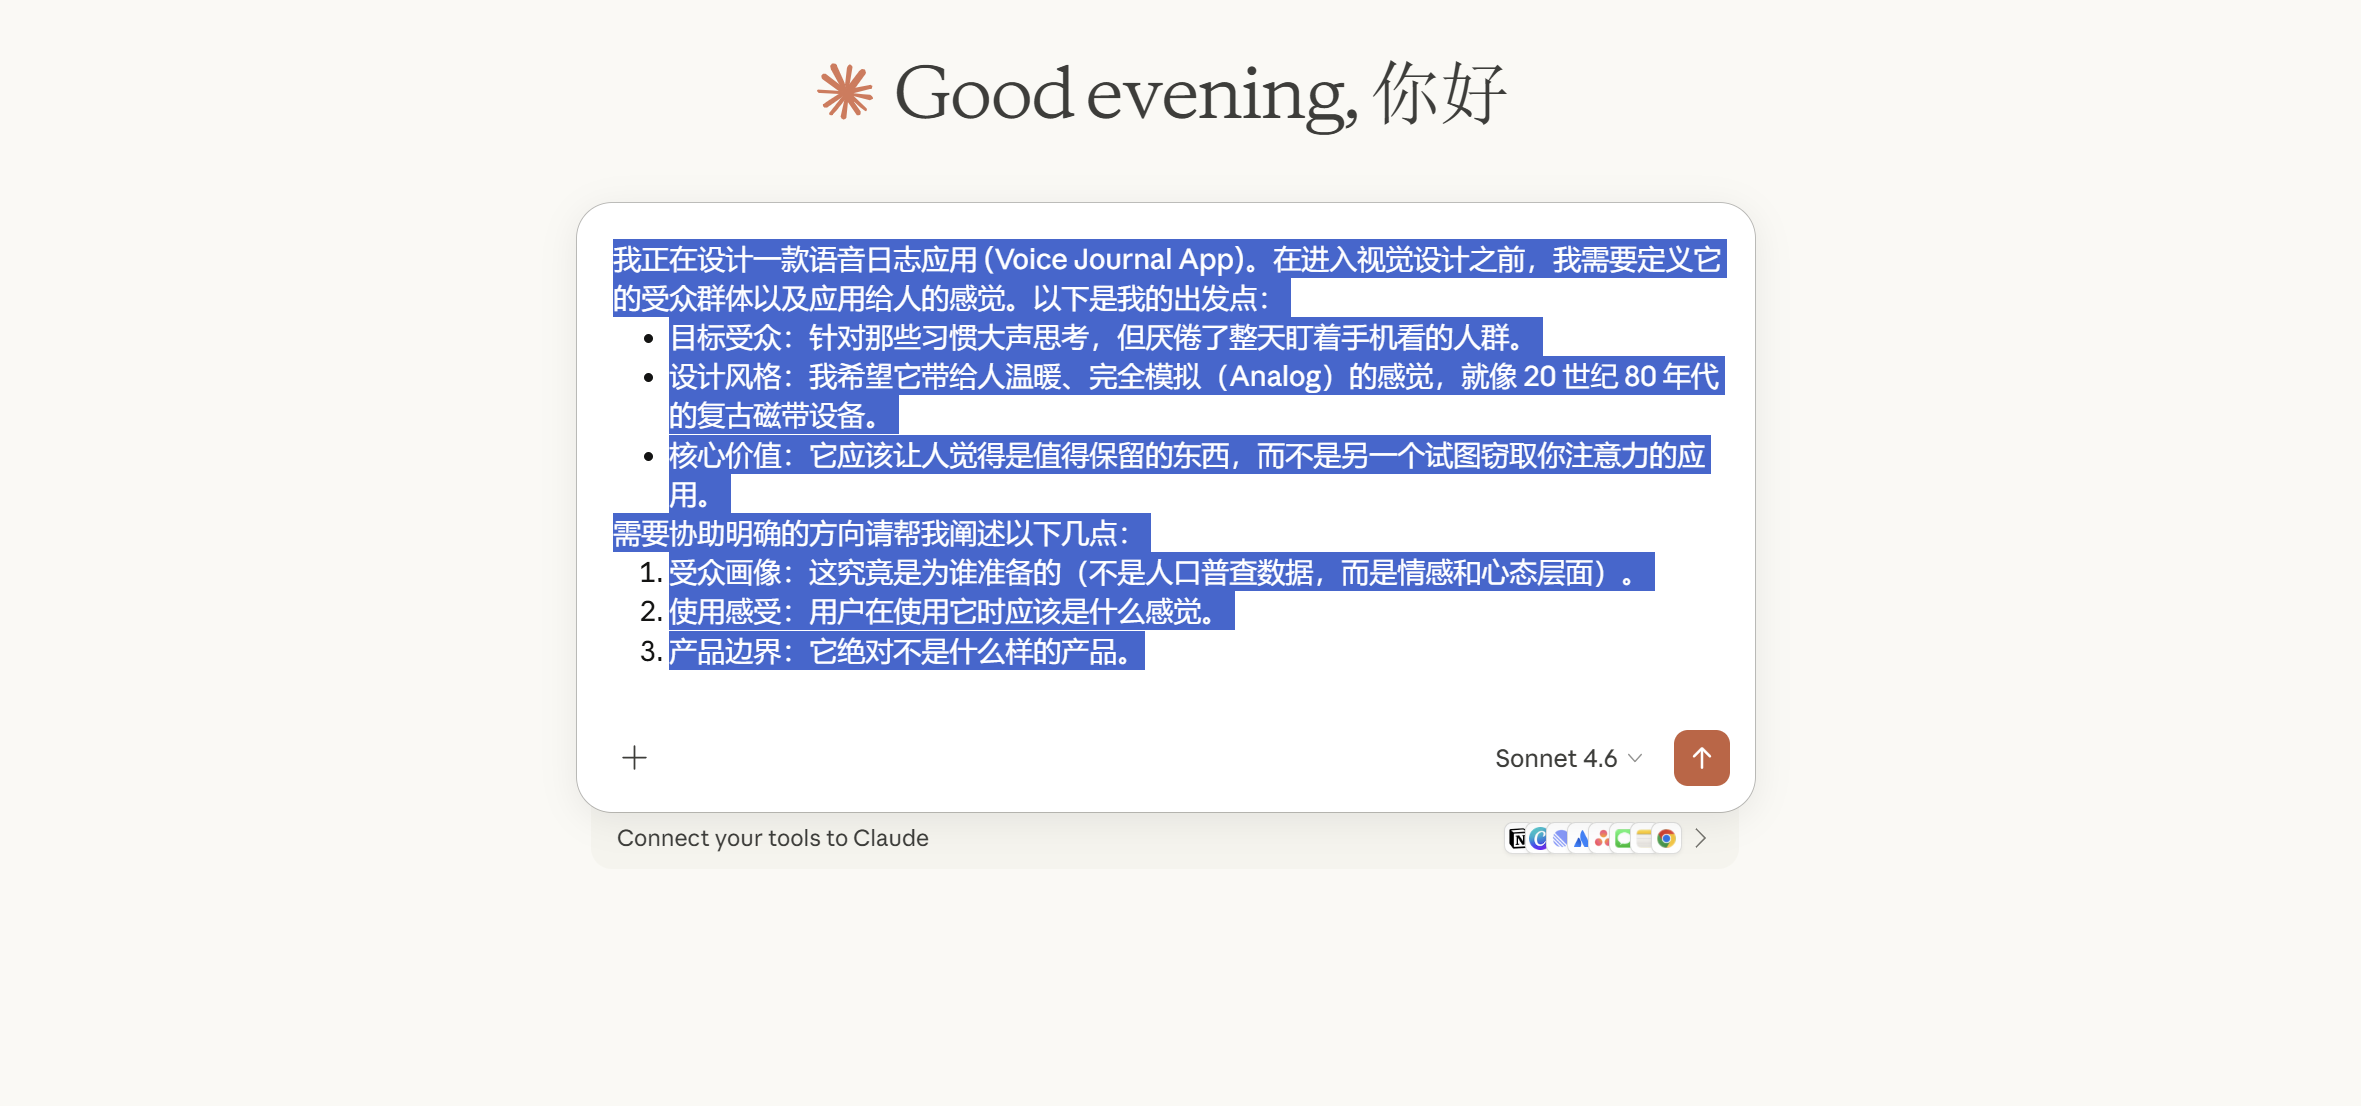
Task: Click the Chrome connector icon
Action: [x=1666, y=838]
